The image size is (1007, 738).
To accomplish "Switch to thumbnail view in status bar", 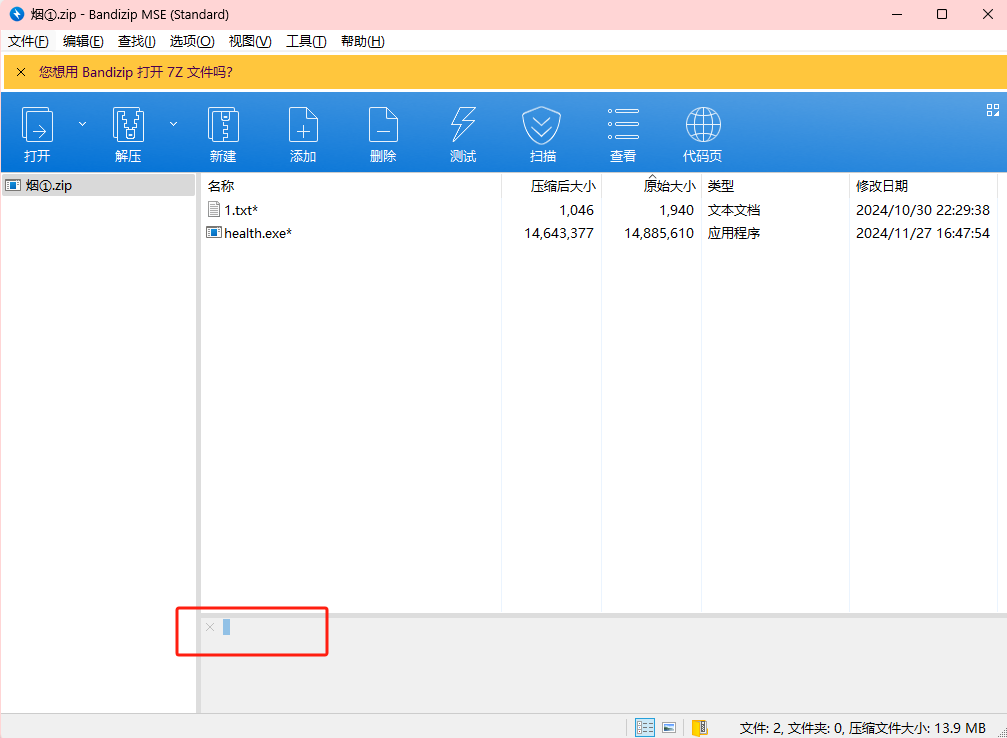I will point(669,727).
